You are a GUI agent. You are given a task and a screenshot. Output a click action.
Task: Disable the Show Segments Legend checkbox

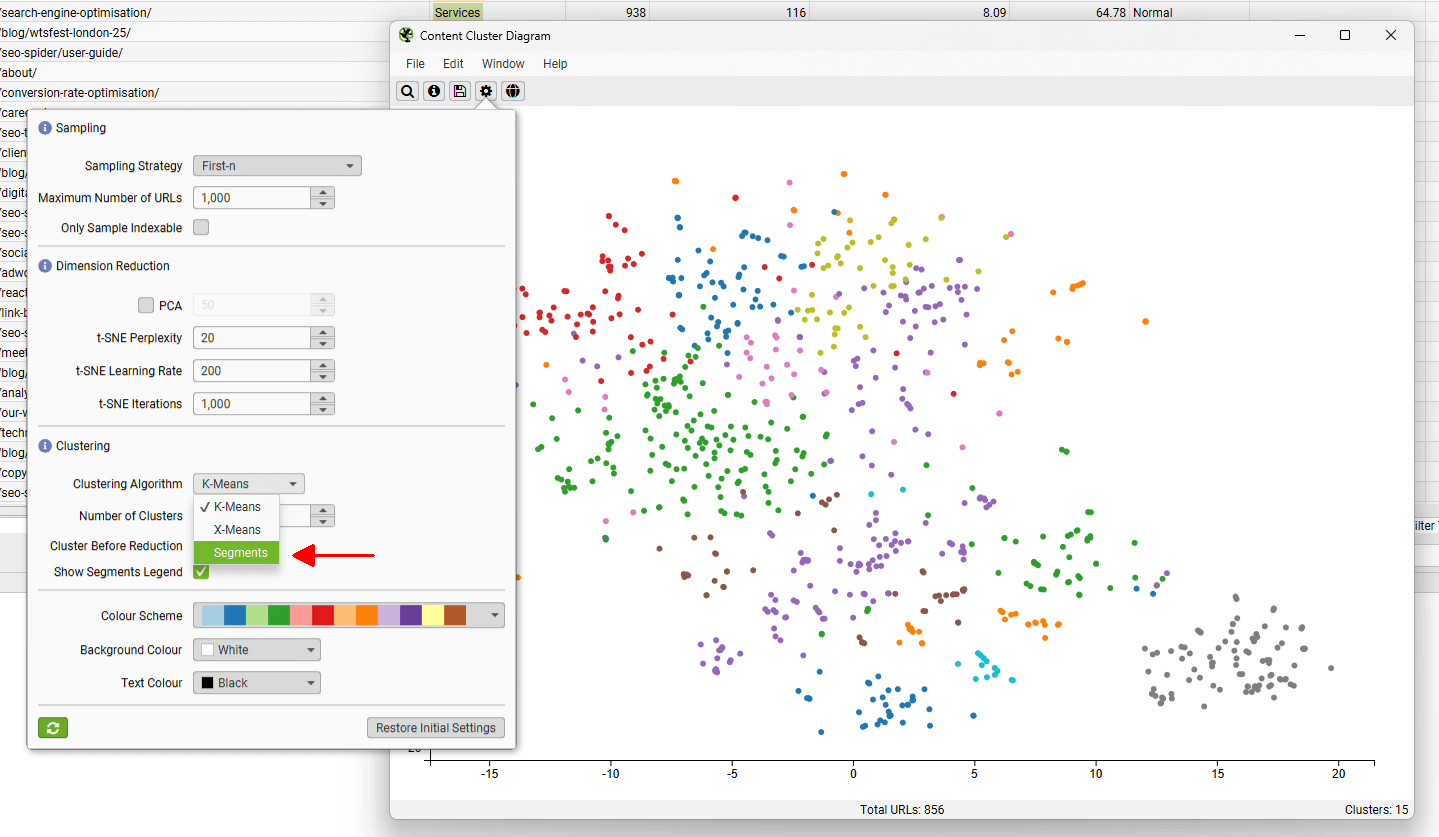tap(200, 571)
